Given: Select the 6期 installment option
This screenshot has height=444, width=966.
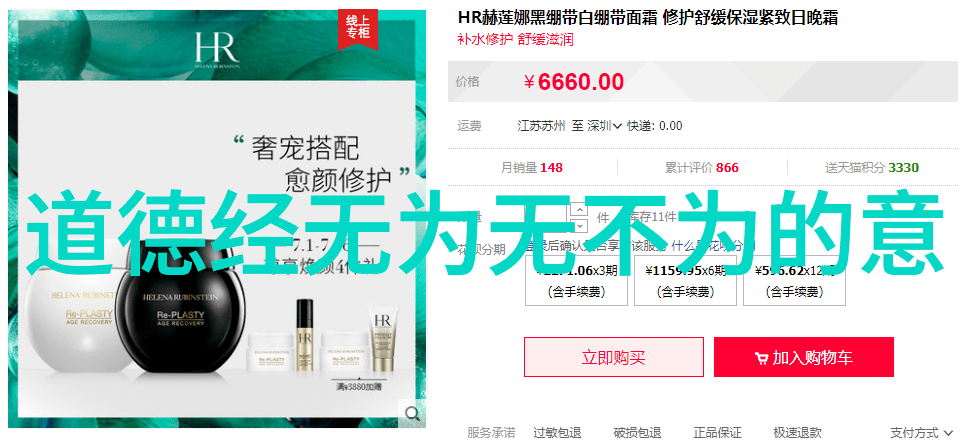Looking at the screenshot, I should pyautogui.click(x=685, y=280).
